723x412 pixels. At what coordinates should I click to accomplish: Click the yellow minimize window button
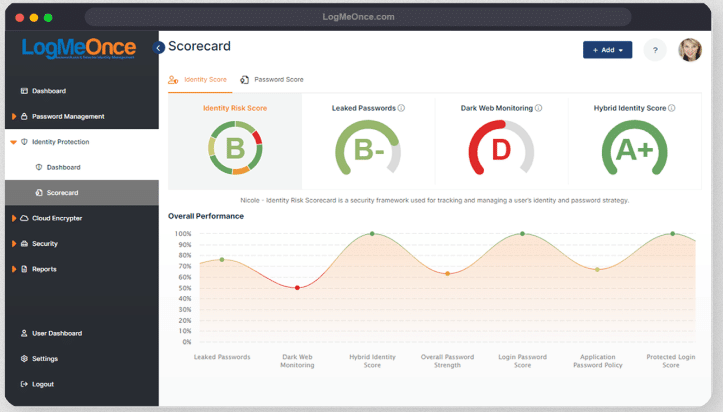click(34, 18)
